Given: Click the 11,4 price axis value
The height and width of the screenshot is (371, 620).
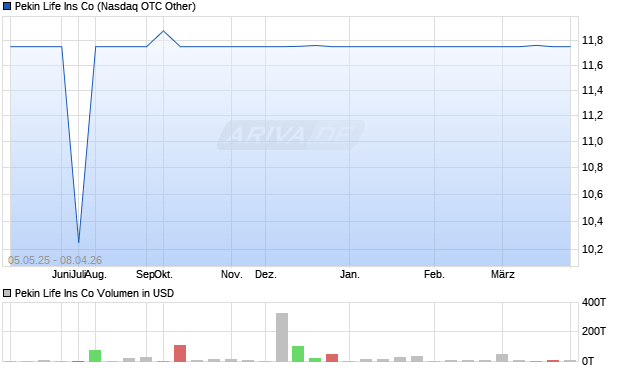Looking at the screenshot, I should click(x=592, y=91).
